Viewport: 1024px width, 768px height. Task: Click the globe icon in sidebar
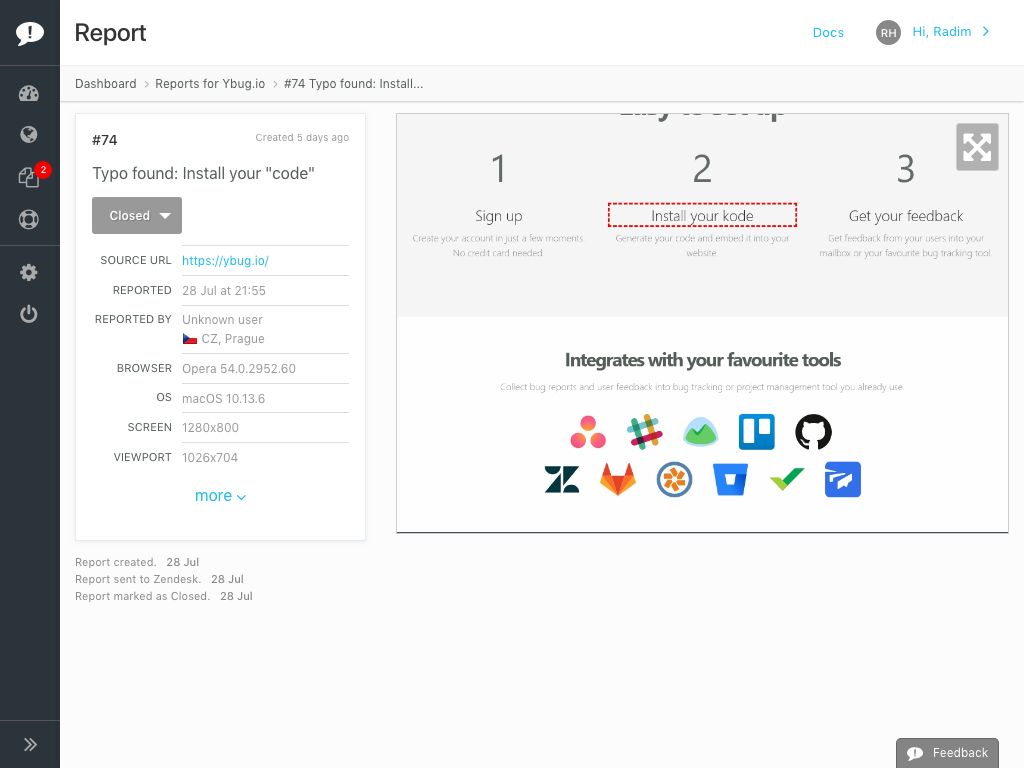(29, 135)
